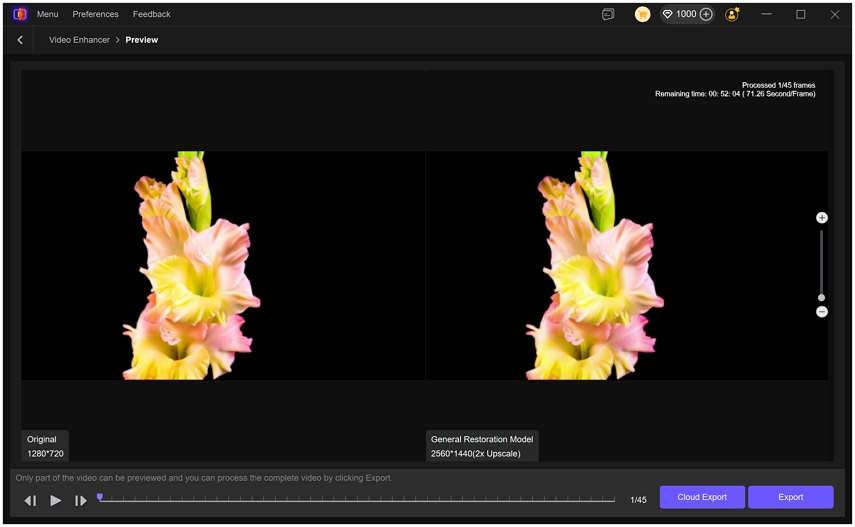Open the user account profile icon

(732, 14)
